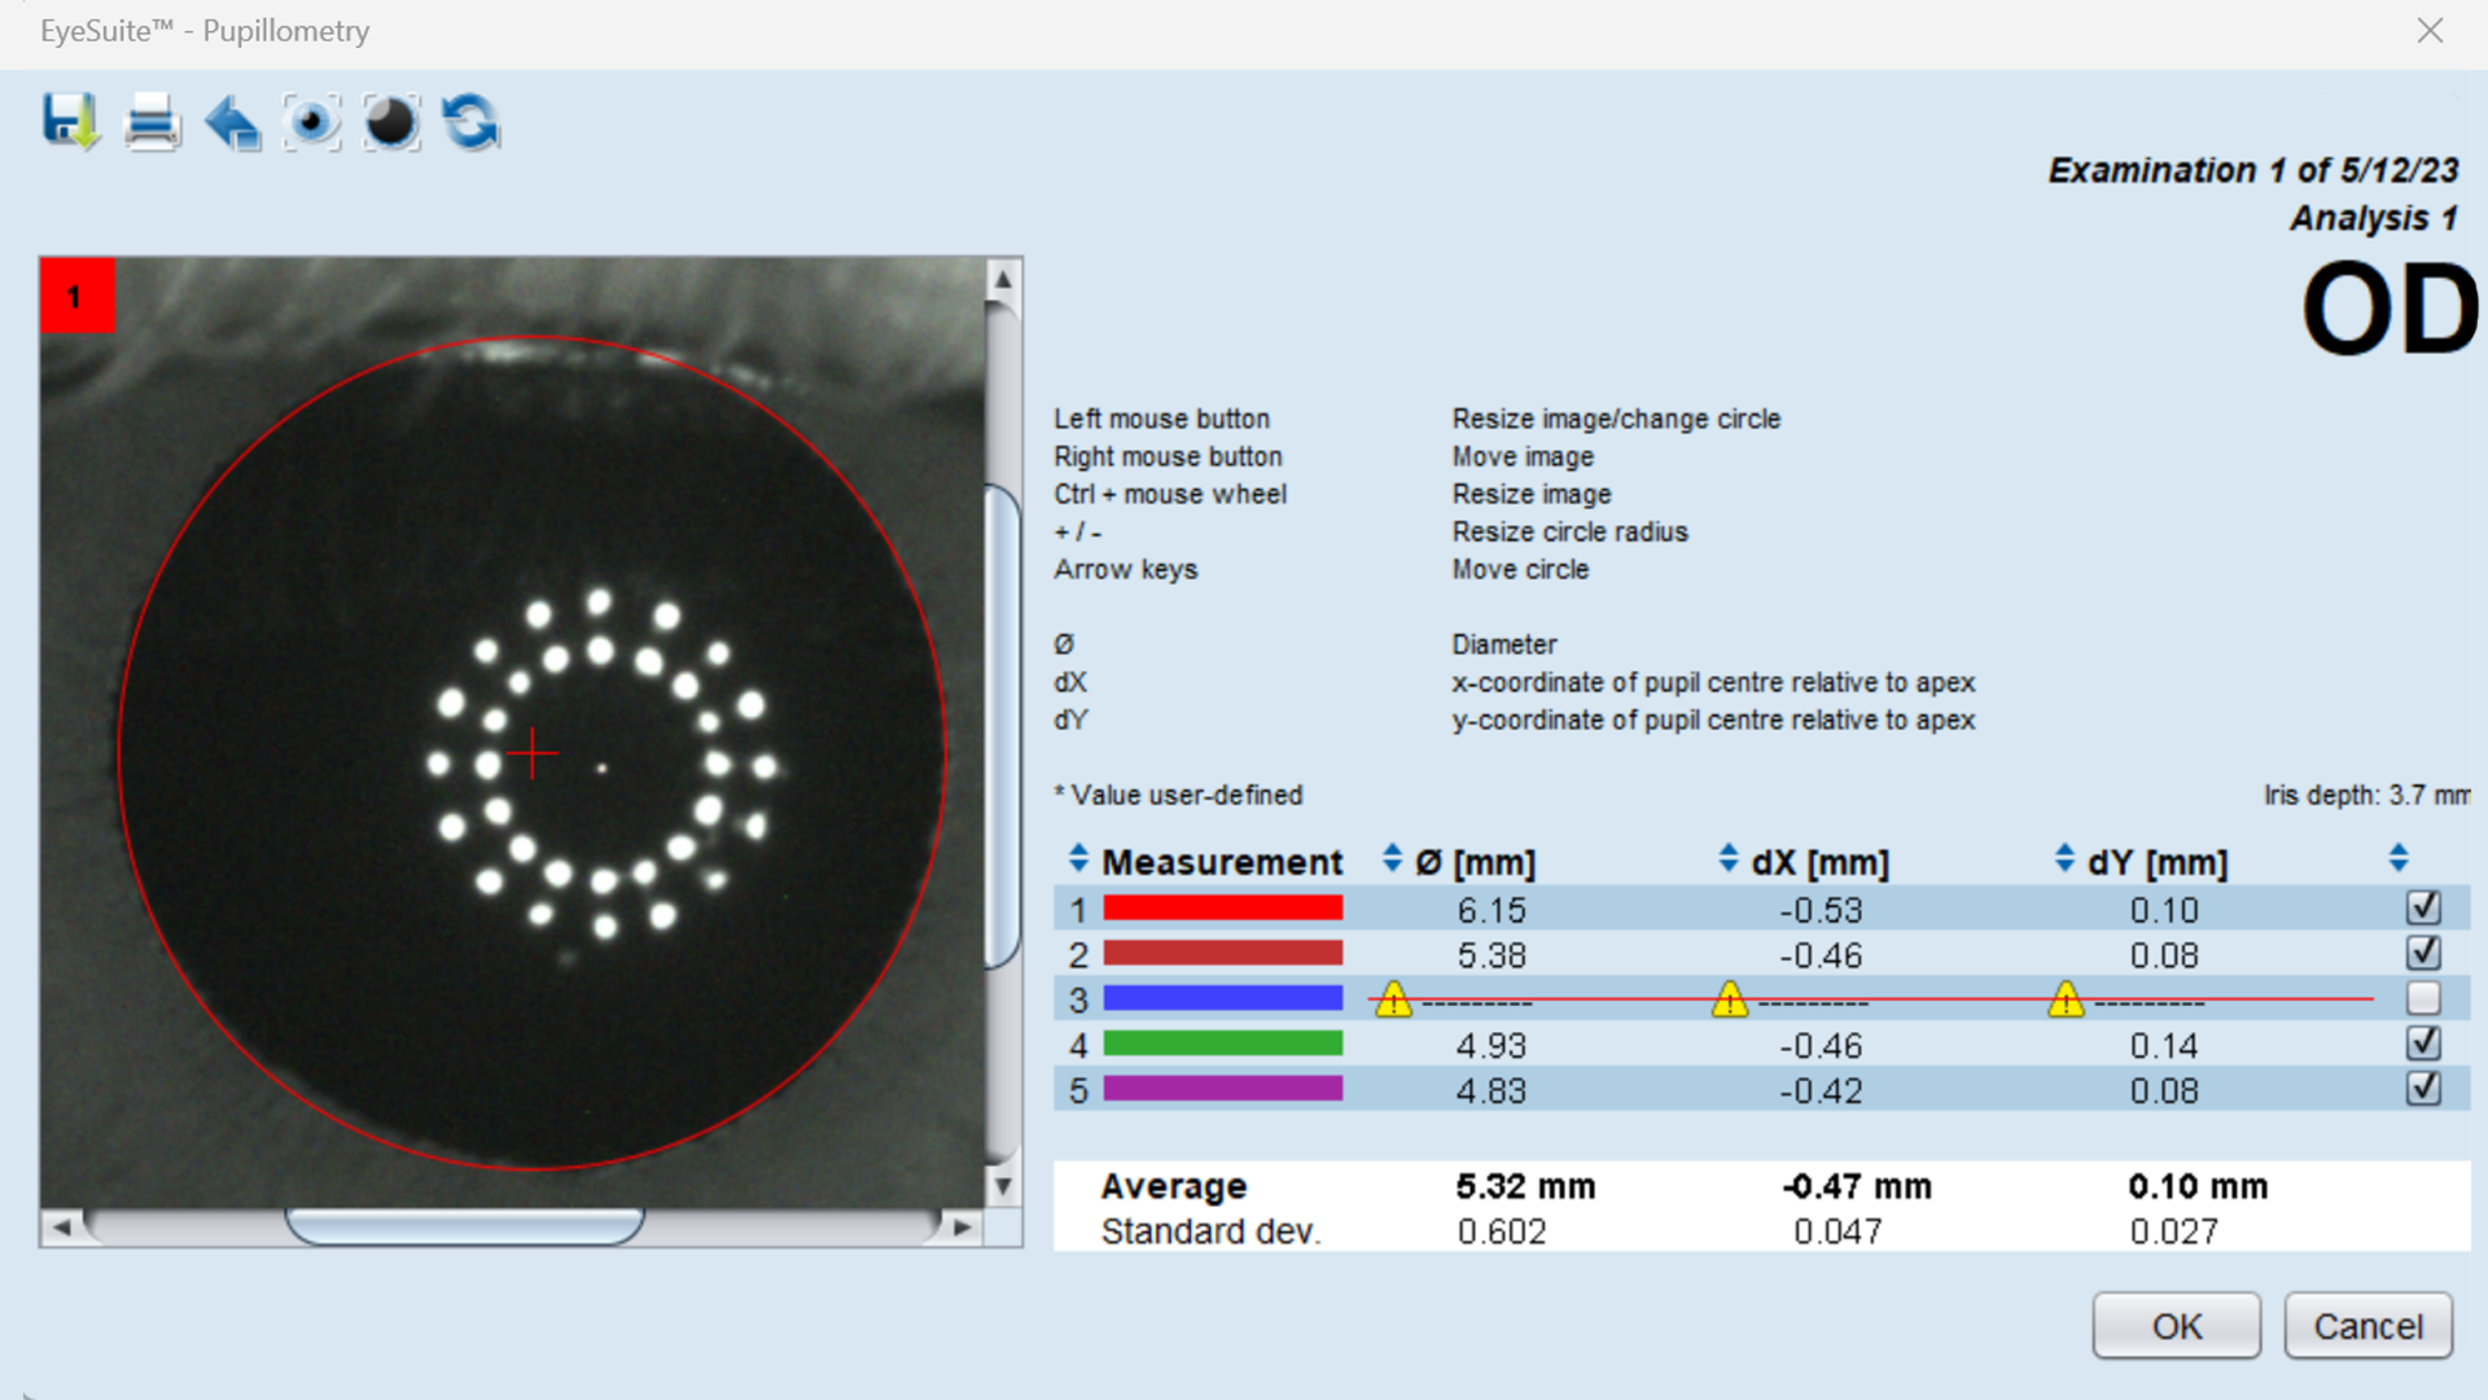The height and width of the screenshot is (1400, 2488).
Task: Enable the checkbox for measurement 3
Action: tap(2422, 998)
